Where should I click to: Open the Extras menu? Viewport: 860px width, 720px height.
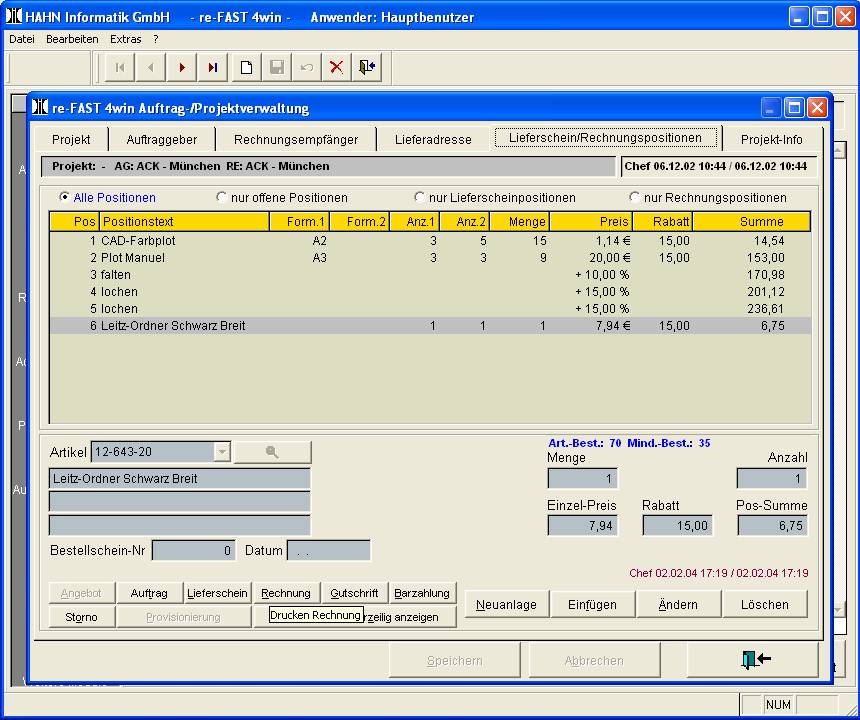click(x=126, y=39)
